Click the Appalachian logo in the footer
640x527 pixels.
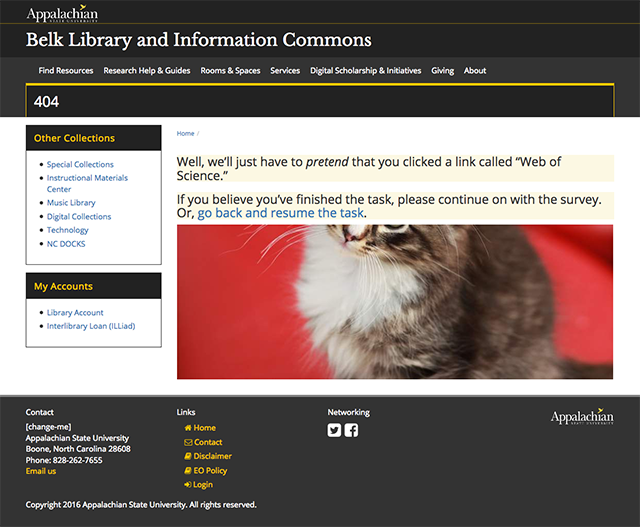pyautogui.click(x=582, y=417)
